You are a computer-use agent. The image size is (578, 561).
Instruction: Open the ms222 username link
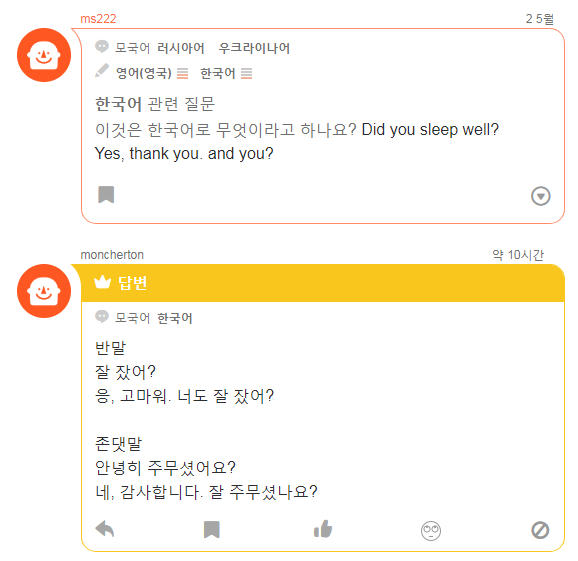coord(98,18)
